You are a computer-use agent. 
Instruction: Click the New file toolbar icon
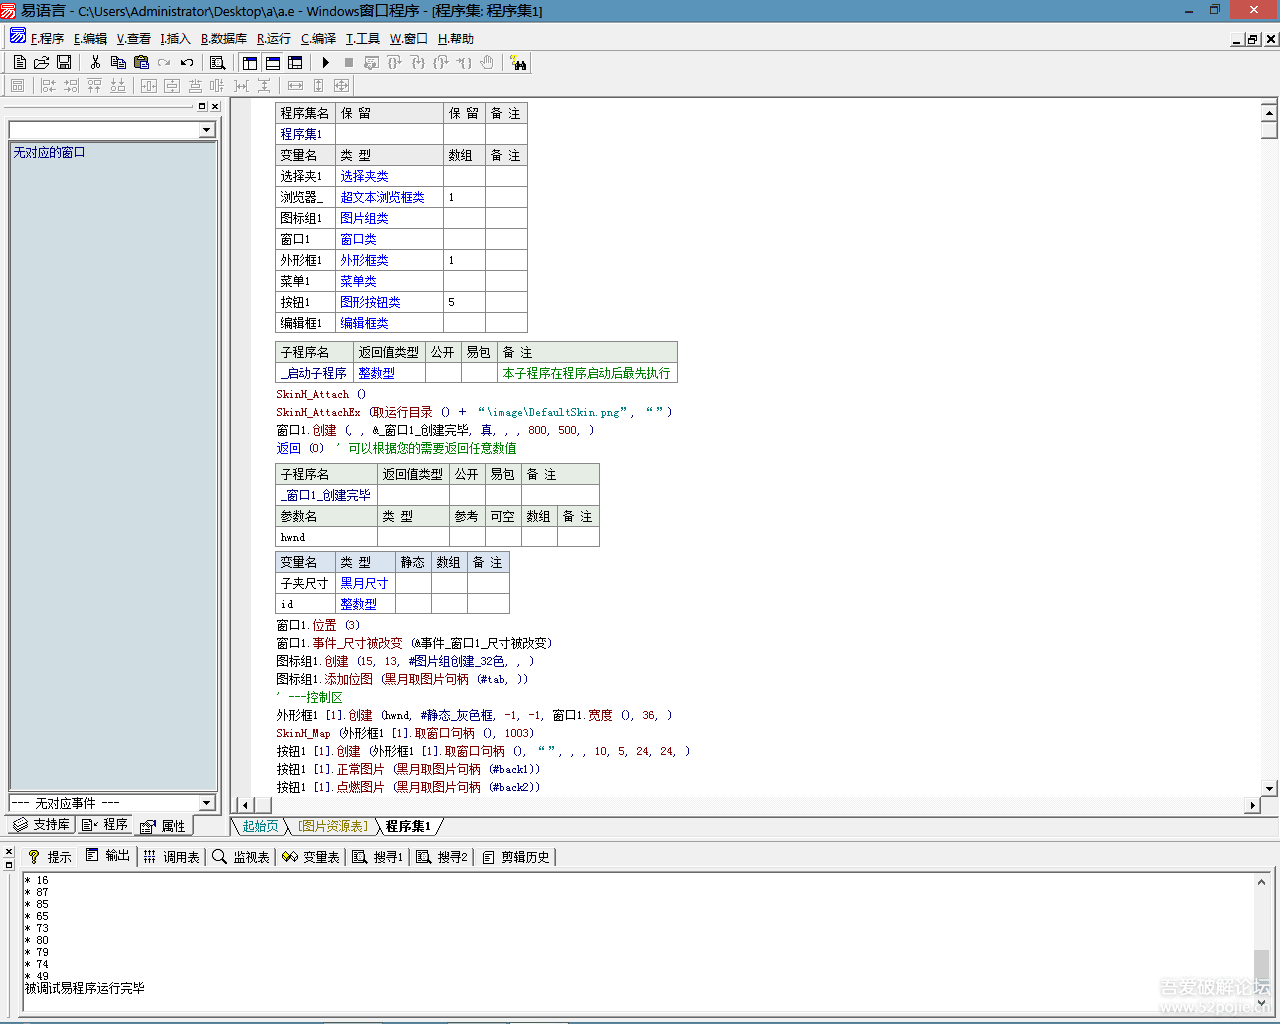[x=19, y=62]
